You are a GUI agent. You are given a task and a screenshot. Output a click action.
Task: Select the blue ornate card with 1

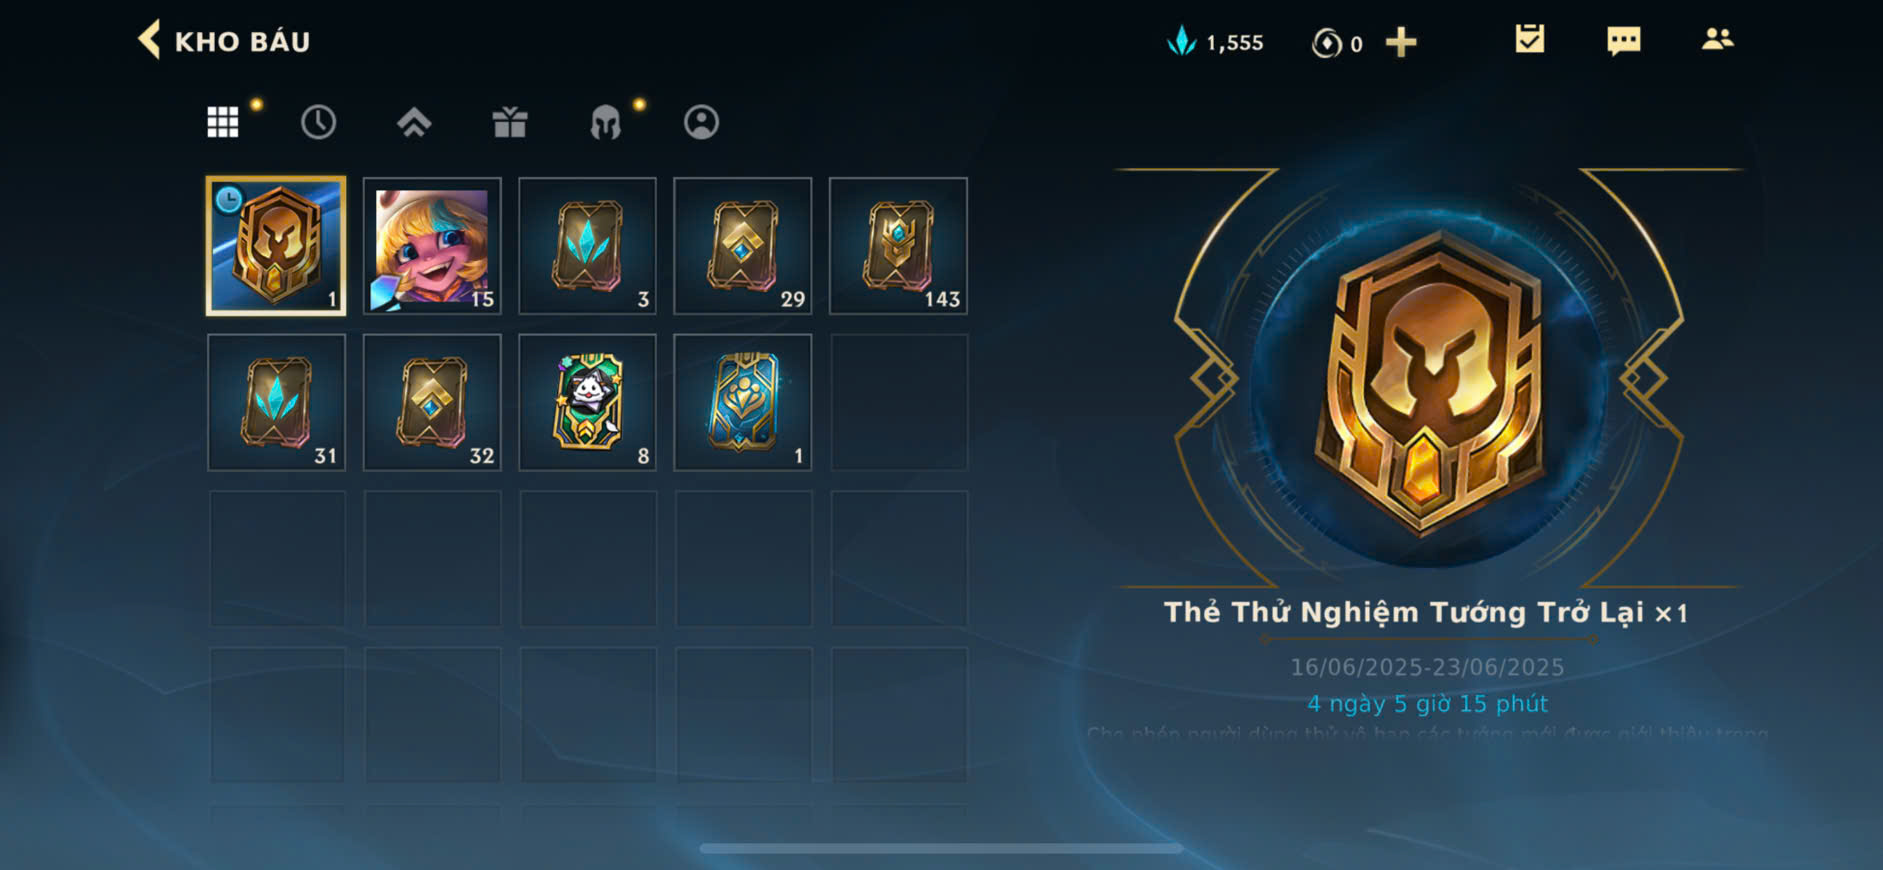pyautogui.click(x=743, y=402)
